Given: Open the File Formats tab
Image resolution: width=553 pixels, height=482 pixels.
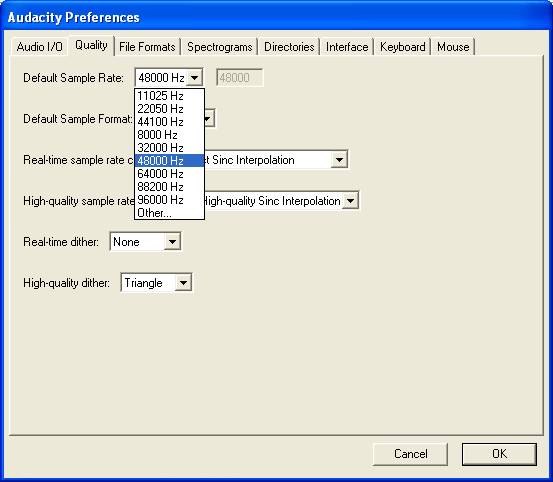Looking at the screenshot, I should [147, 47].
